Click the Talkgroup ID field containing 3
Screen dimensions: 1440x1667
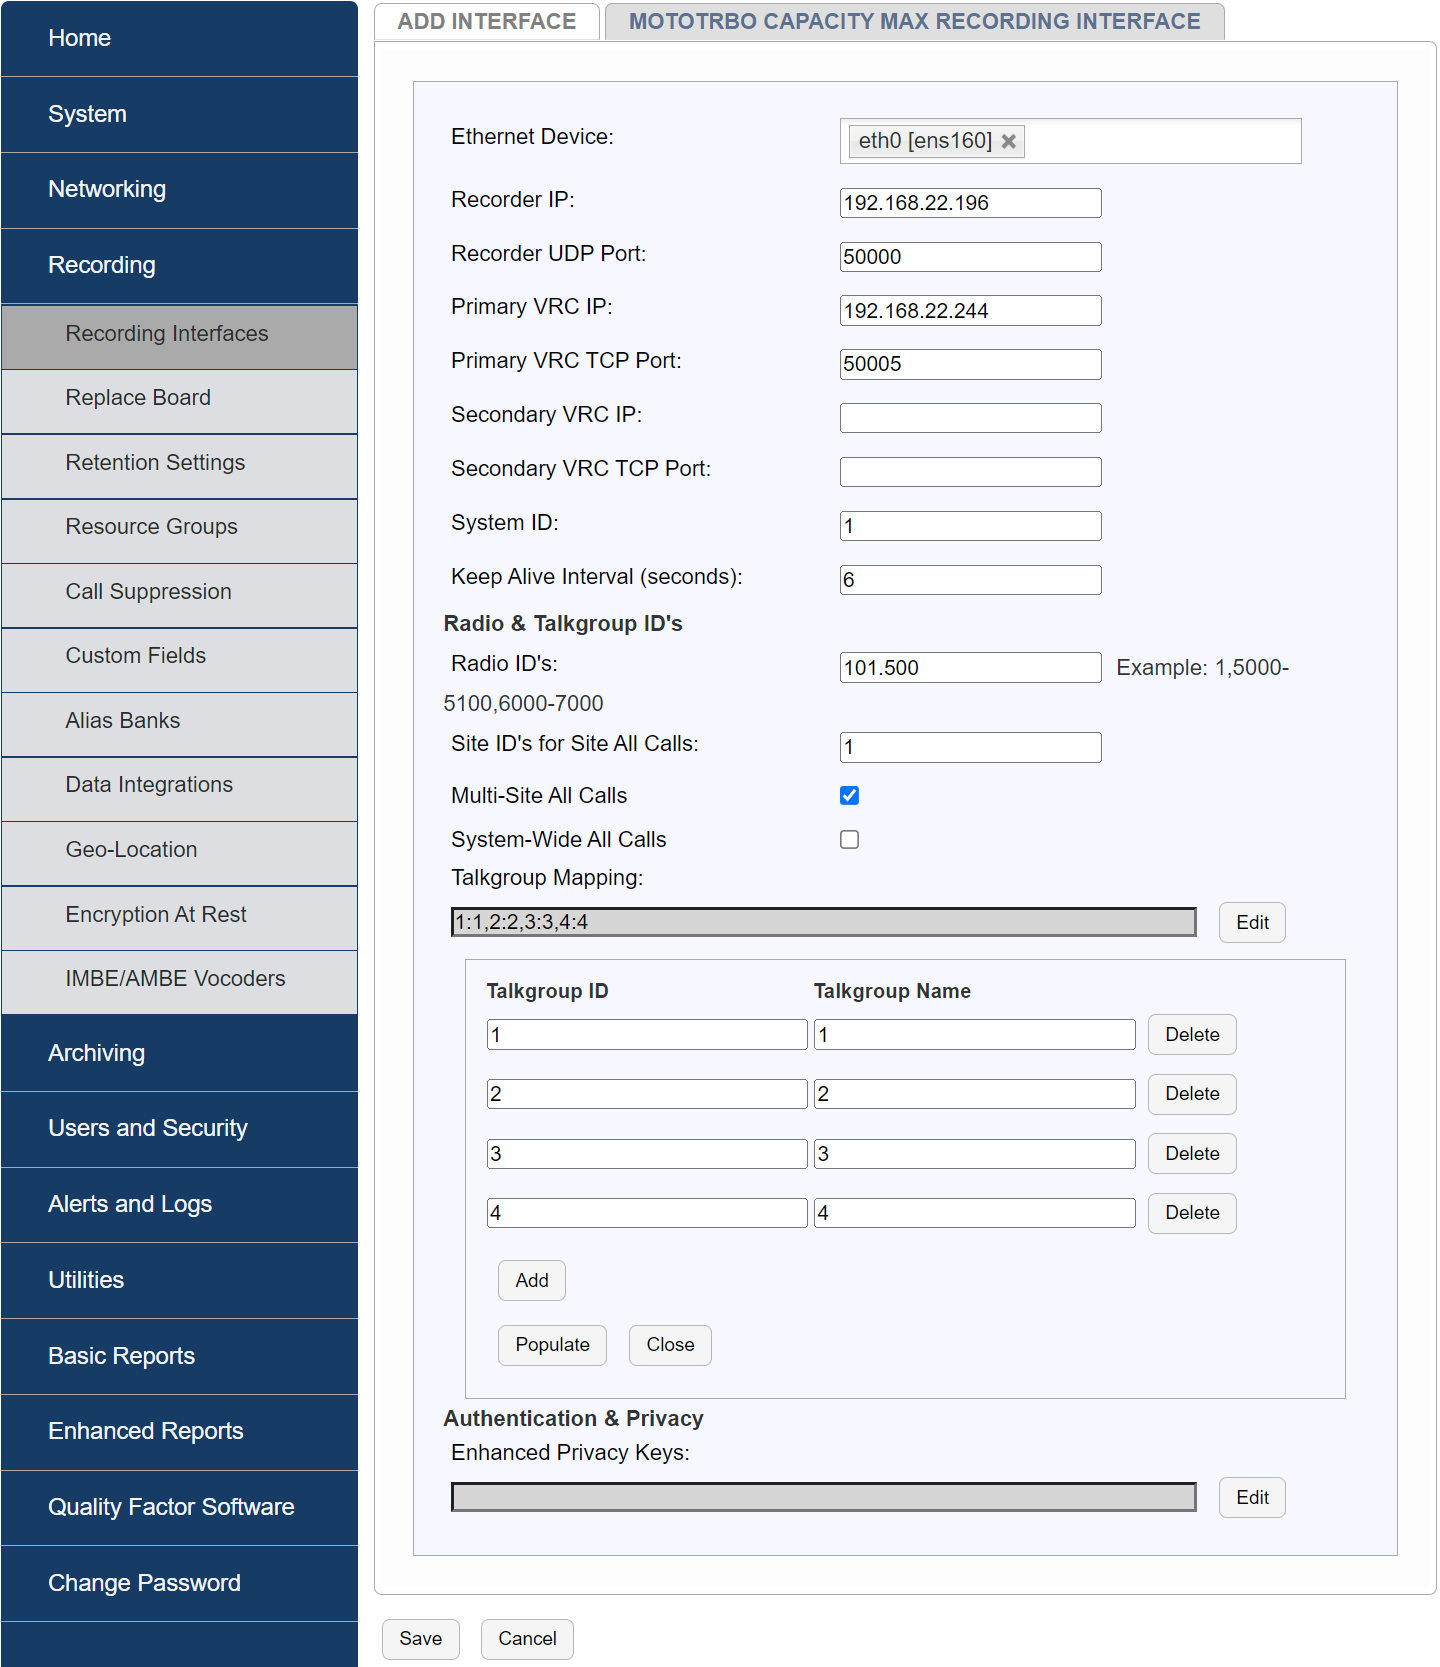pyautogui.click(x=647, y=1154)
